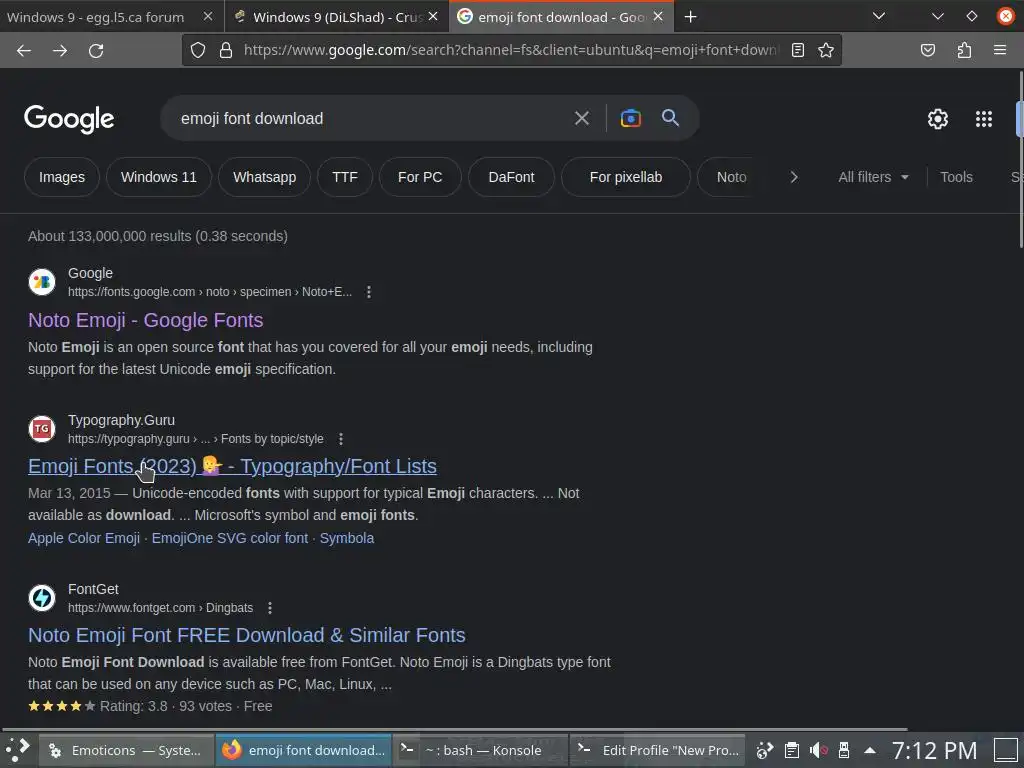Open removable device notifier tray icon

tap(844, 750)
